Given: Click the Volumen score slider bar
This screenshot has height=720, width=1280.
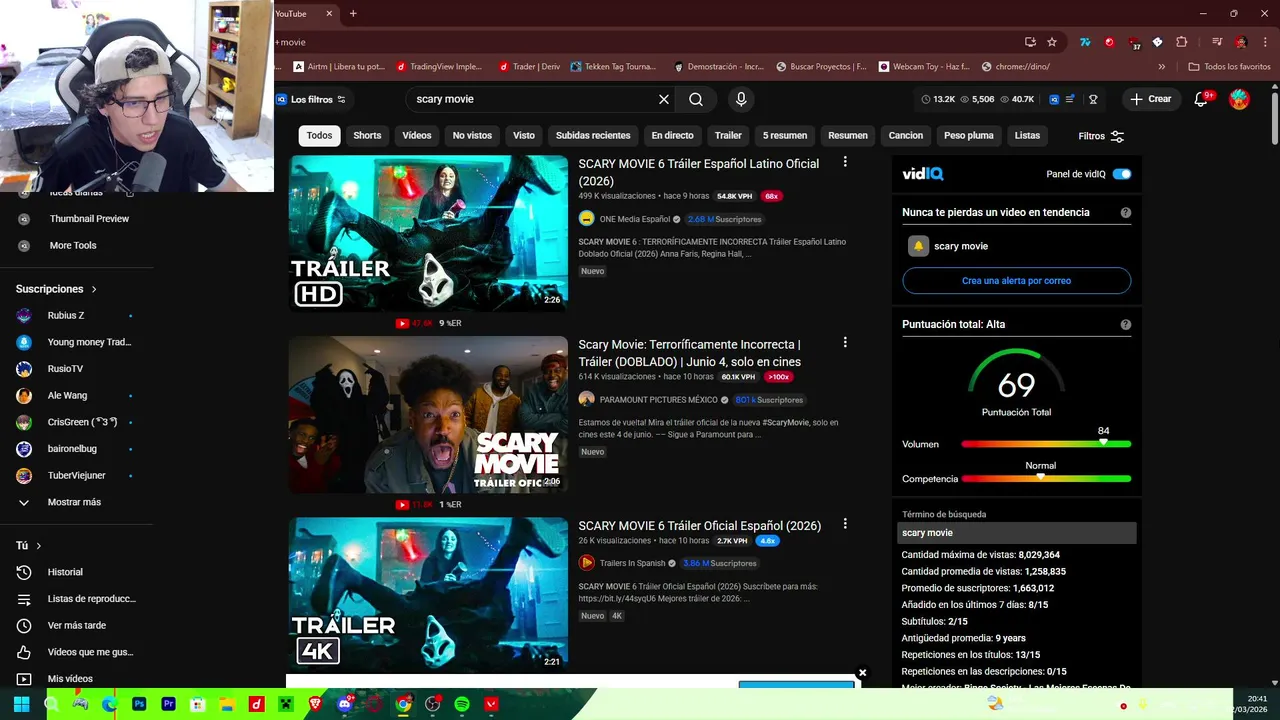Looking at the screenshot, I should click(x=1046, y=444).
